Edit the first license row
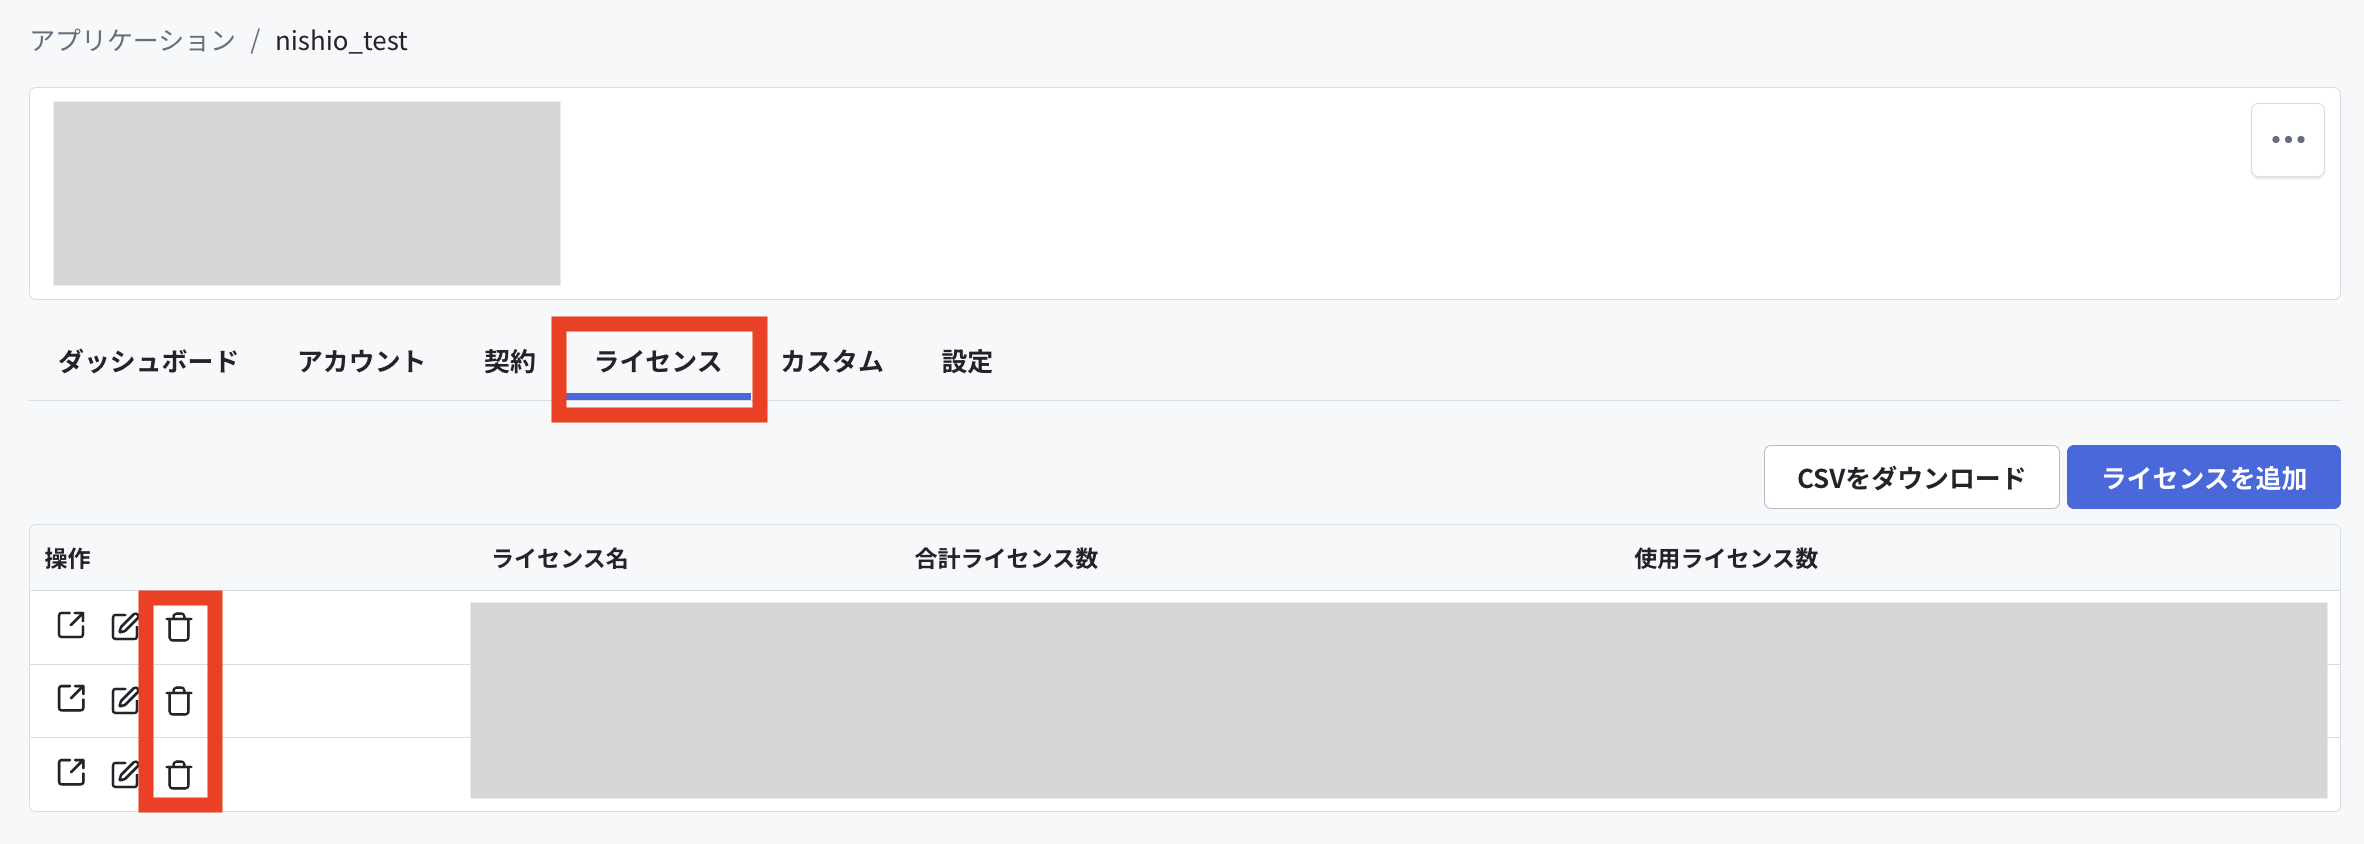 [x=125, y=627]
